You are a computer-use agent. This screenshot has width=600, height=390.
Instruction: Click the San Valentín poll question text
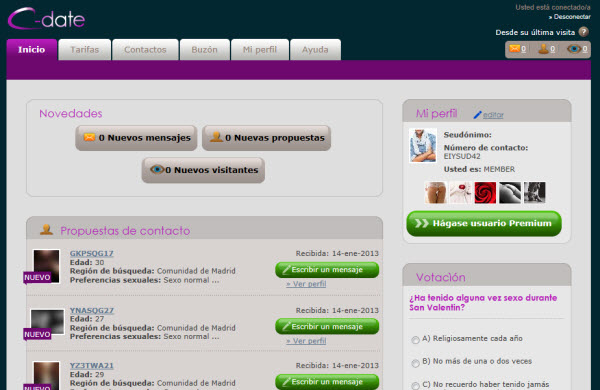click(x=483, y=303)
